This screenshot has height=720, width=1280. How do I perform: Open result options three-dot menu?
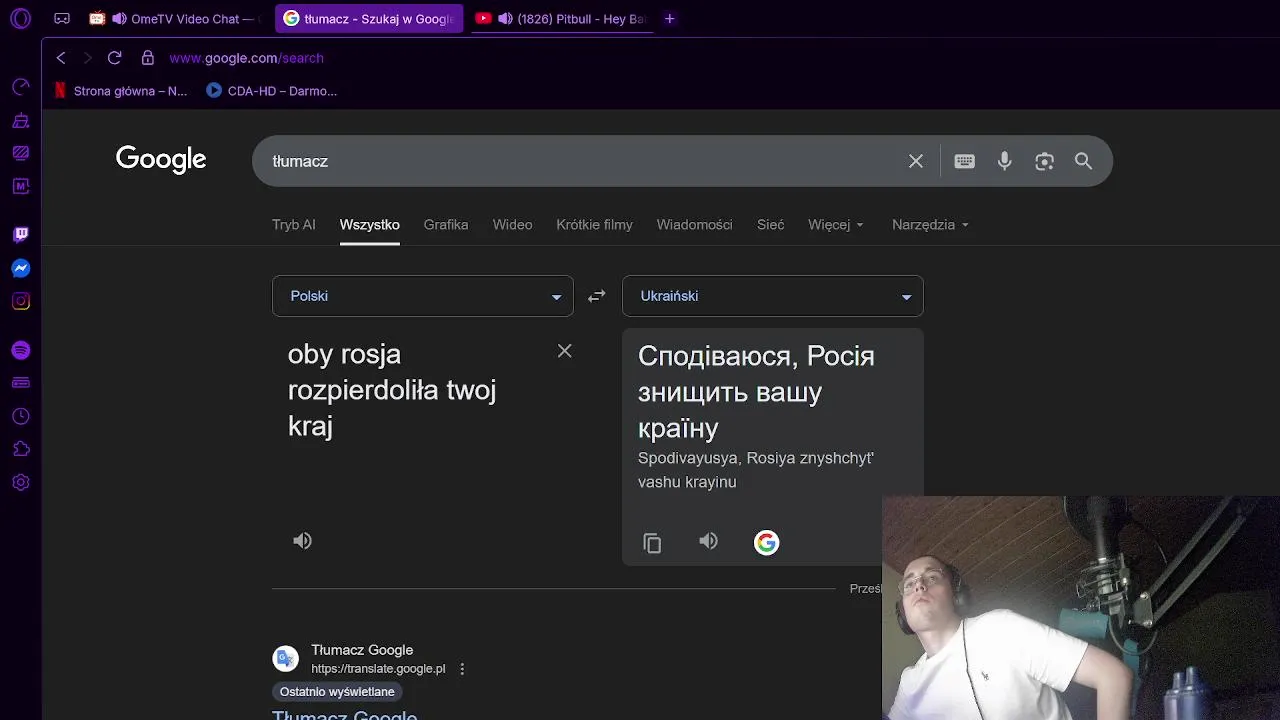pos(462,669)
